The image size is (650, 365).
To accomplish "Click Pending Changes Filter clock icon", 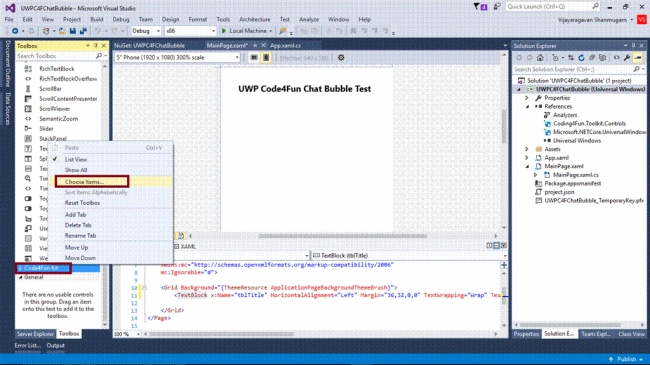I will pyautogui.click(x=555, y=58).
